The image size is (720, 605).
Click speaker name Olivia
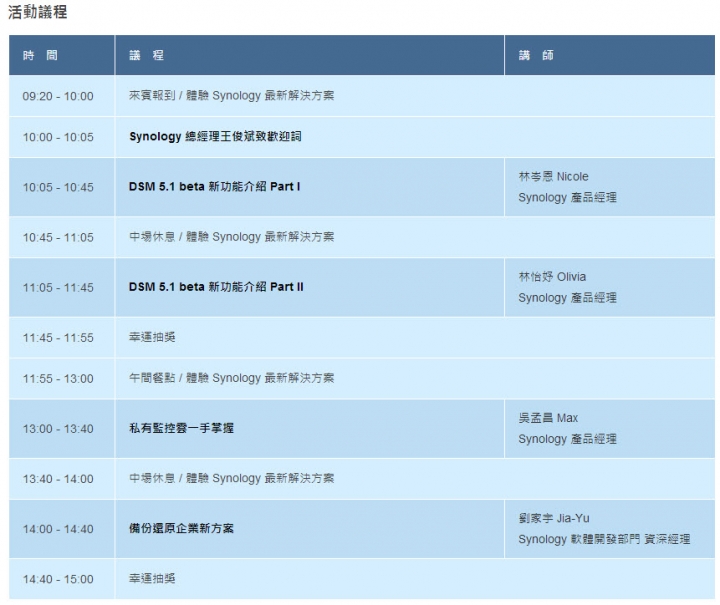[x=552, y=277]
